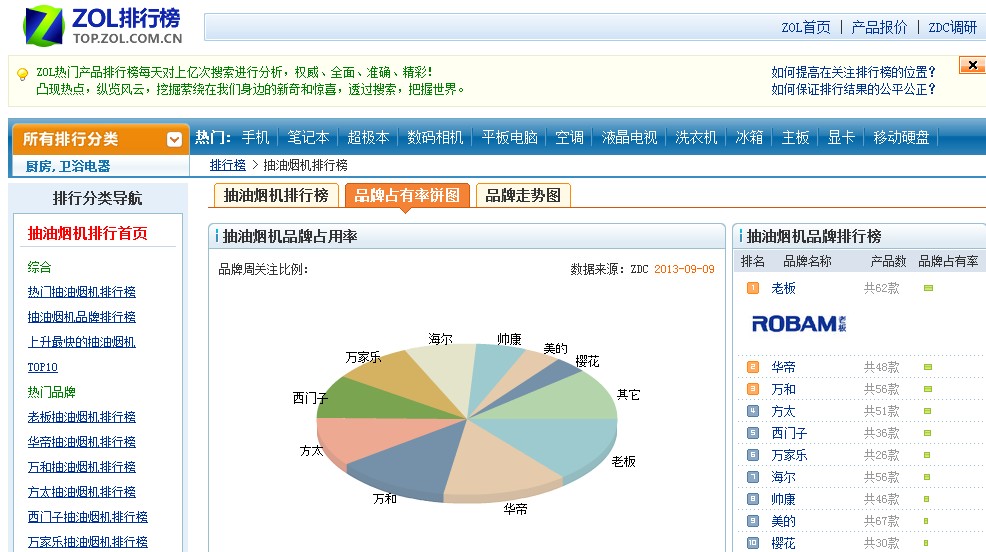Click 华帝 share bar indicator

tap(928, 367)
